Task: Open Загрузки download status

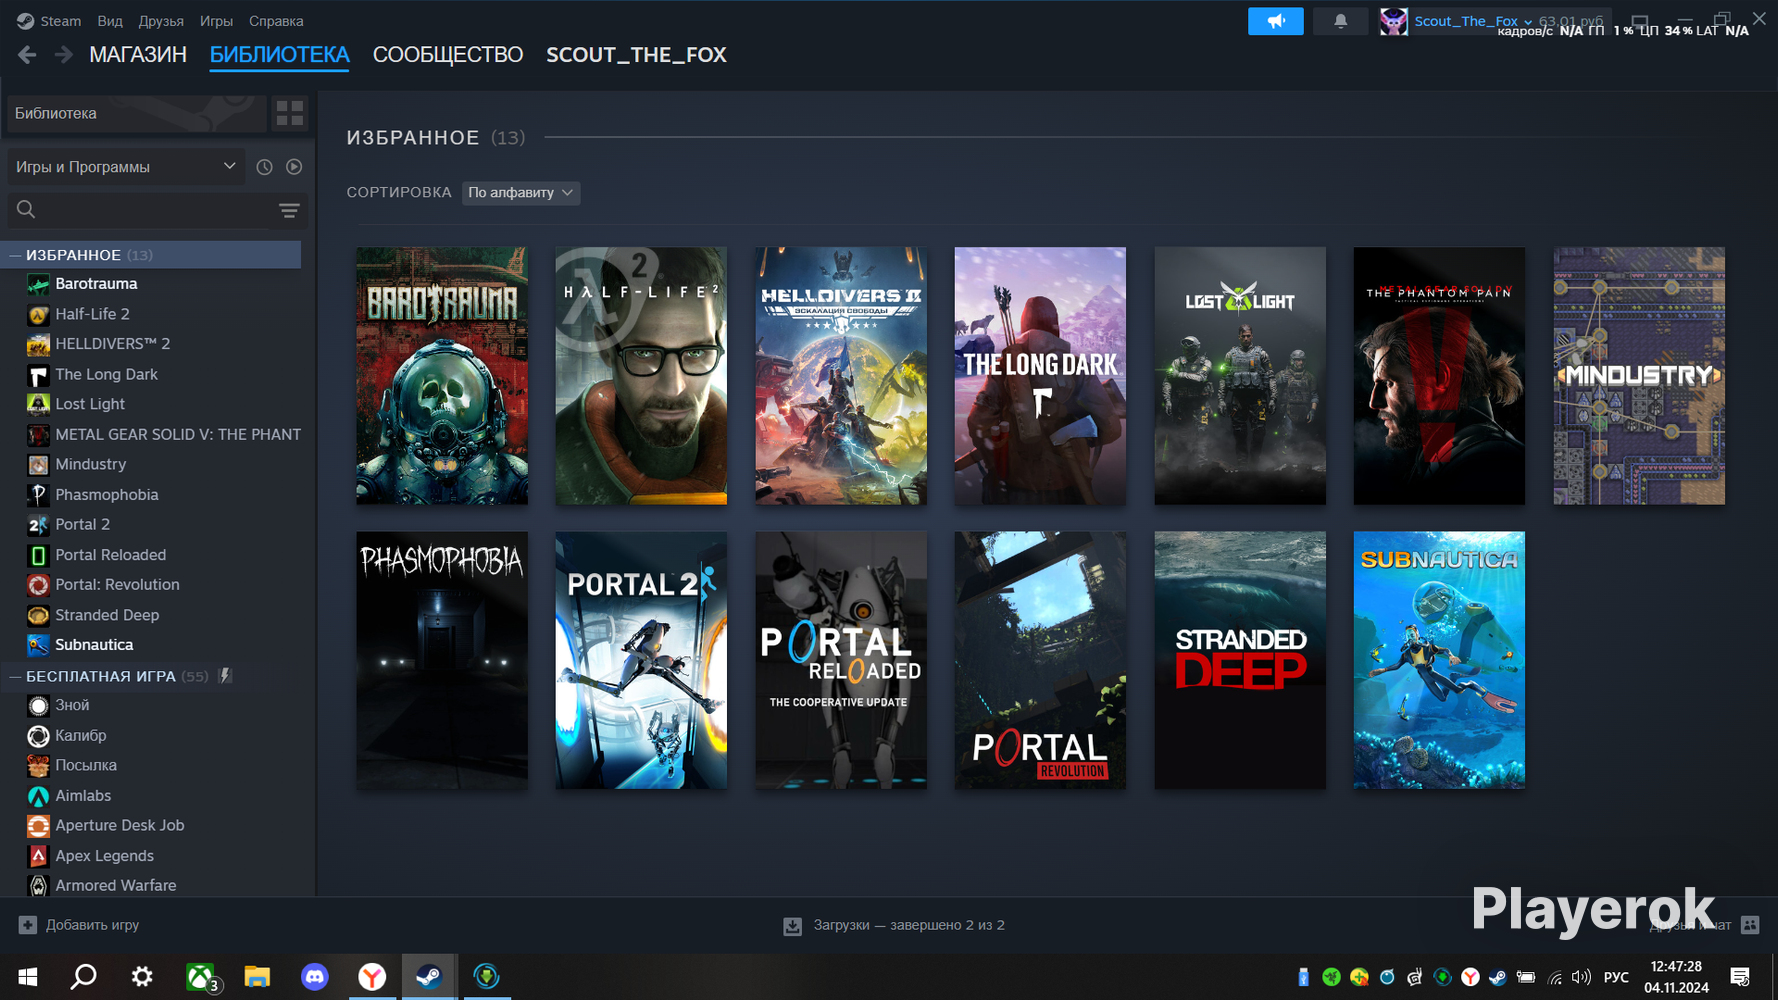Action: [x=909, y=925]
